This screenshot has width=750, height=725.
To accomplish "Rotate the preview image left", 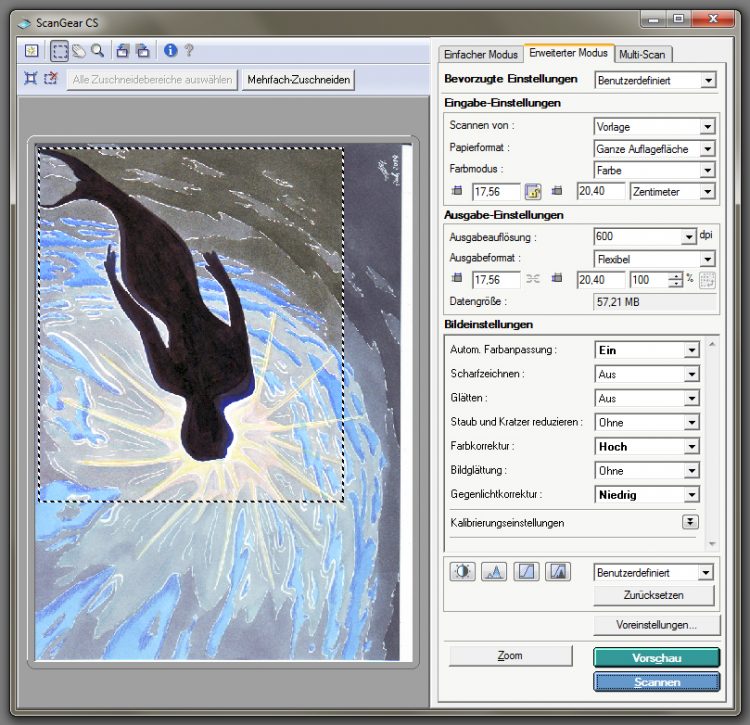I will point(123,51).
